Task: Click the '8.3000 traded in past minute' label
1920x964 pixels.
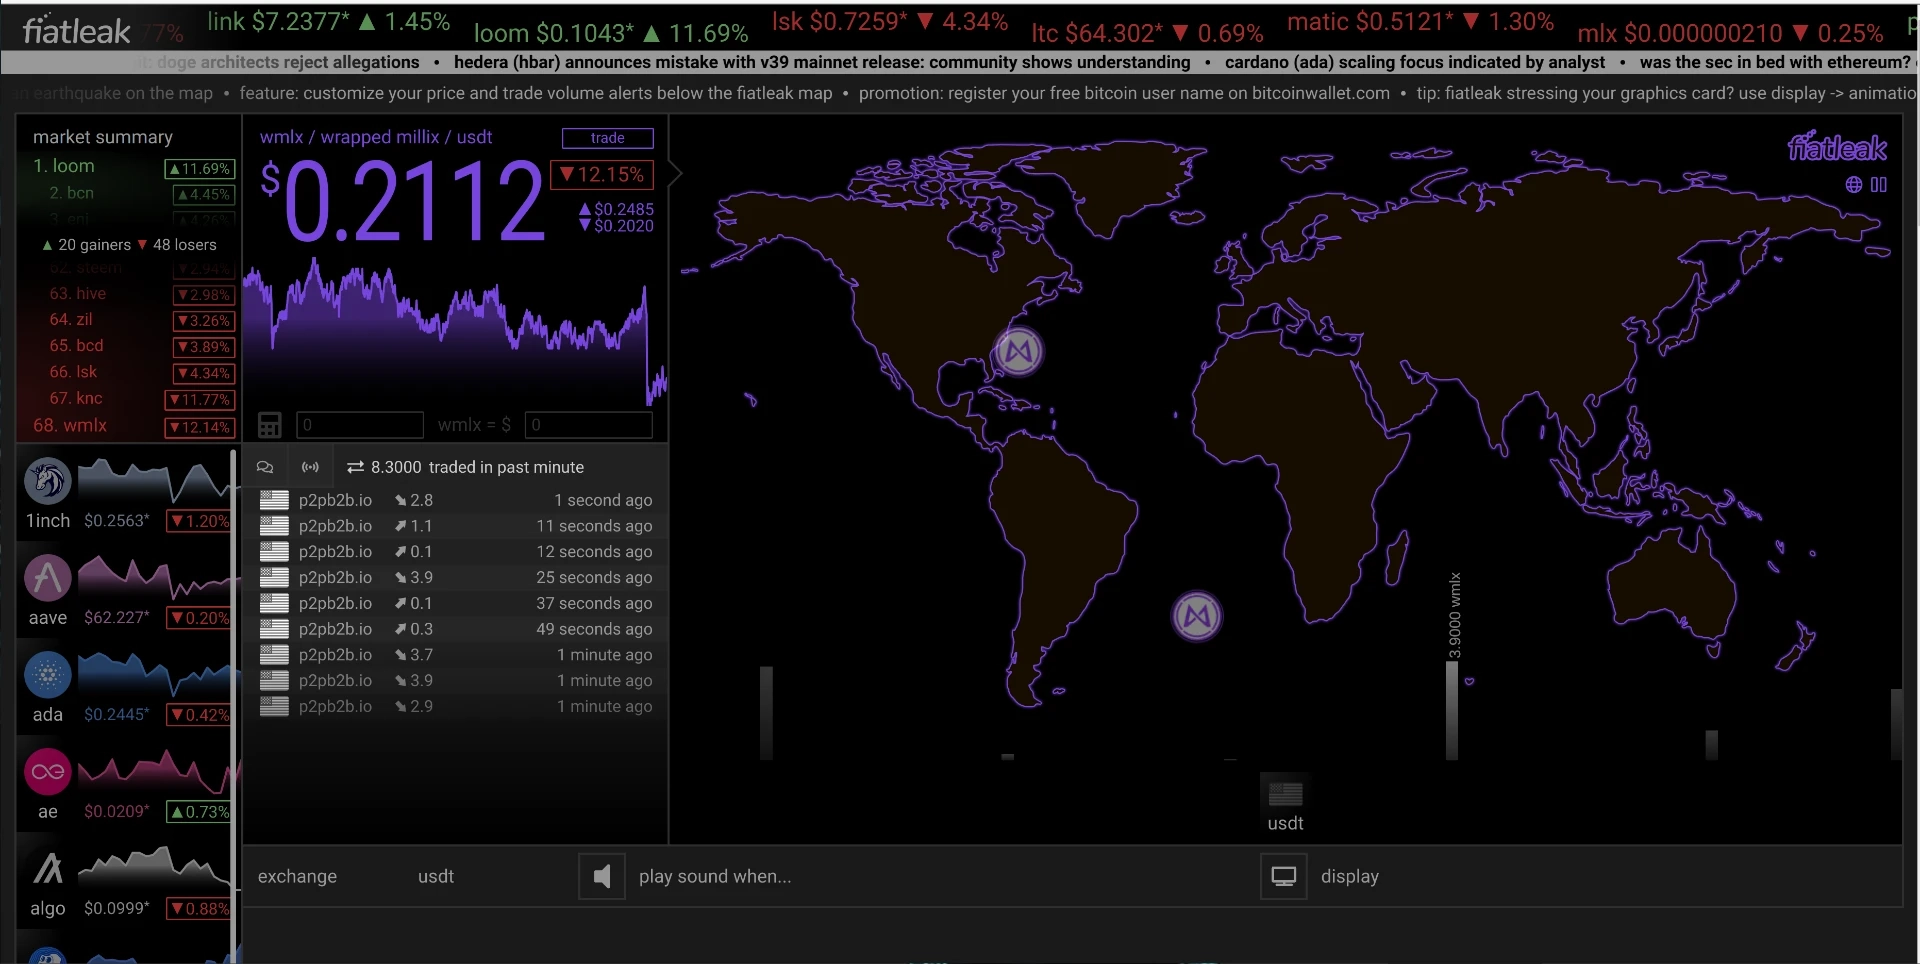Action: click(x=477, y=467)
